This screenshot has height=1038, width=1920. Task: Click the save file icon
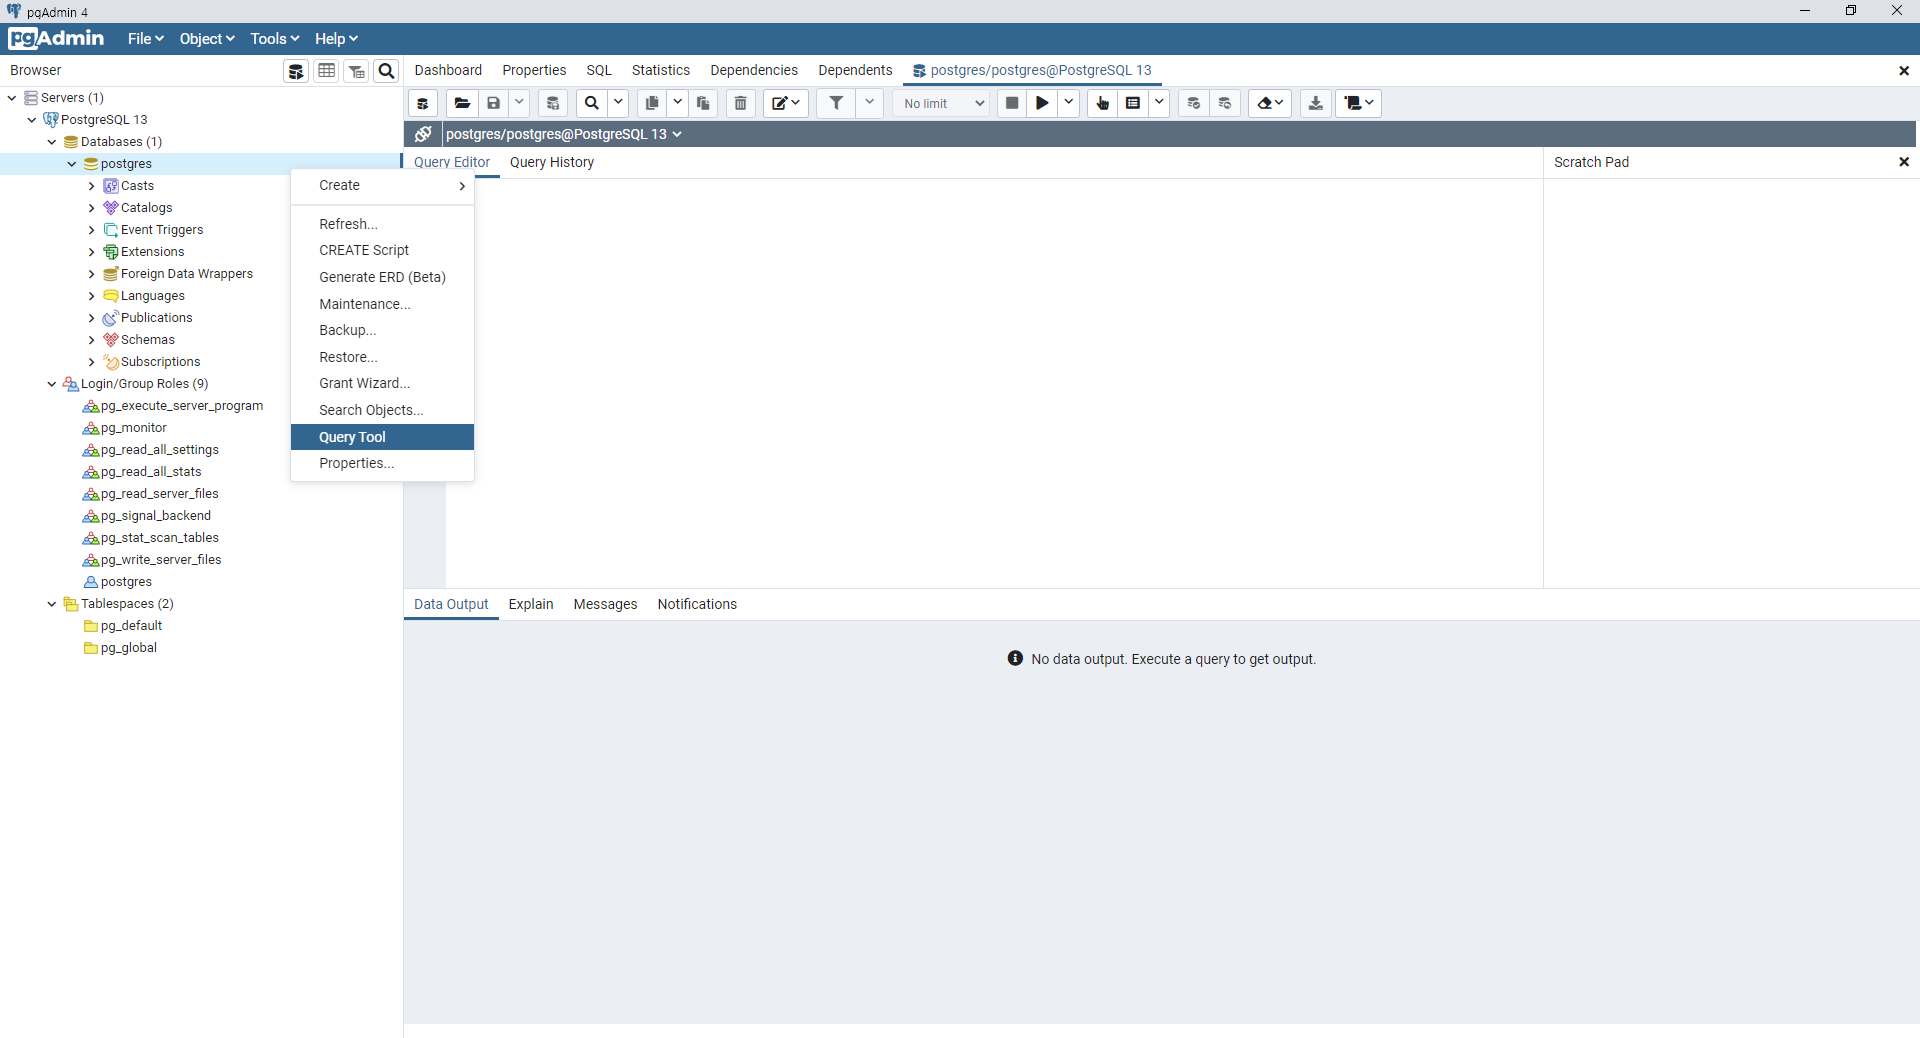click(x=494, y=103)
